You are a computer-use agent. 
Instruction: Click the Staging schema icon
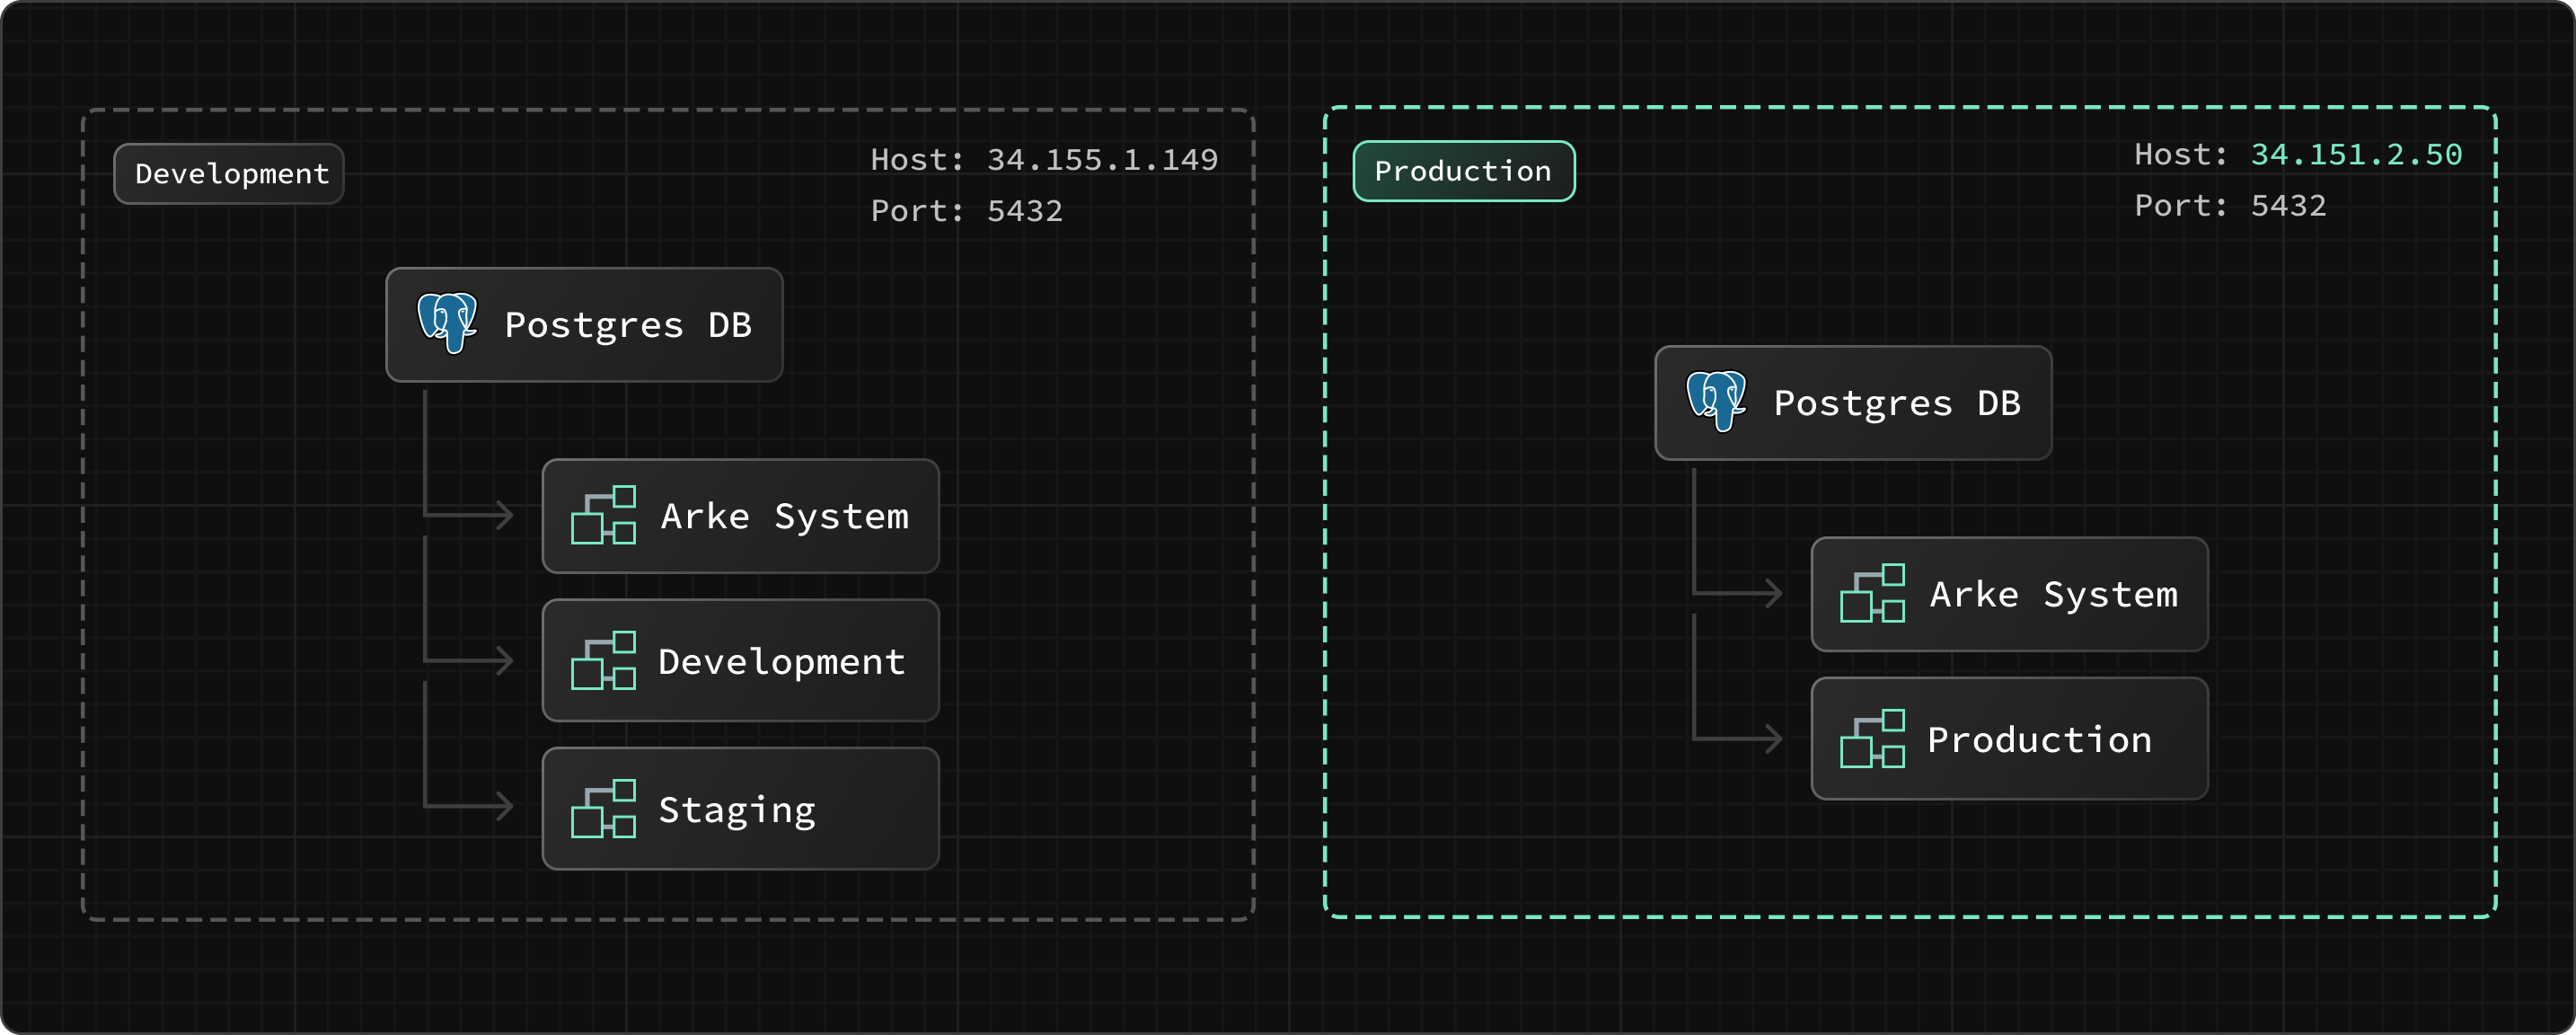pyautogui.click(x=604, y=807)
